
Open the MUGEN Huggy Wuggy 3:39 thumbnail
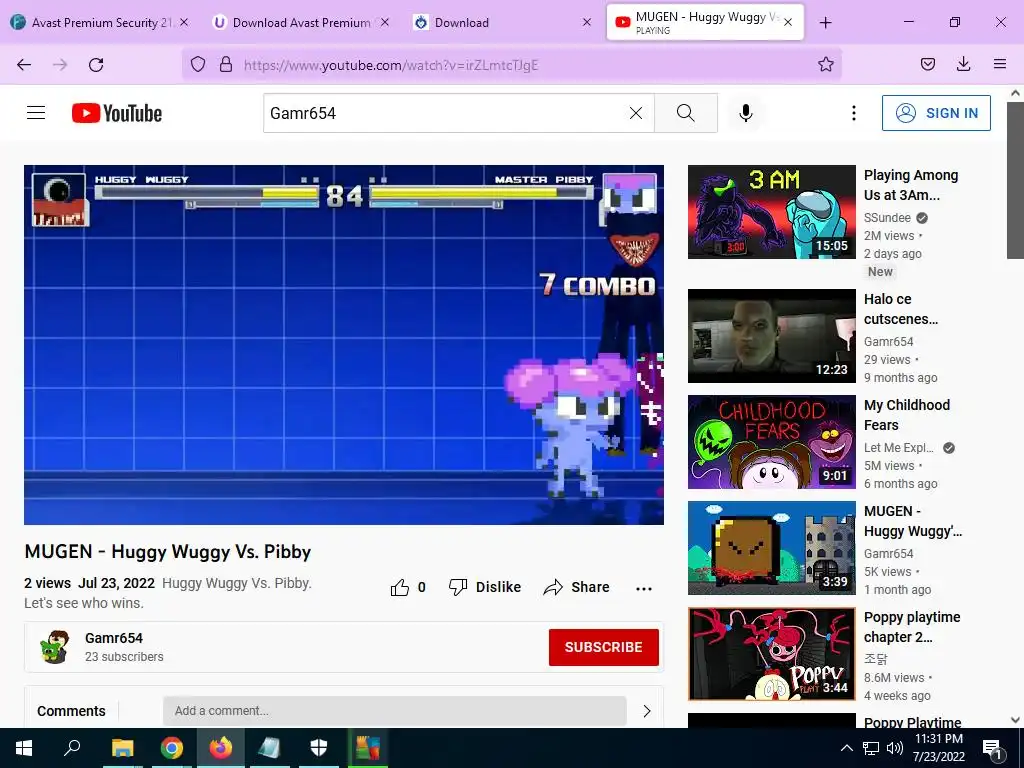pyautogui.click(x=772, y=548)
